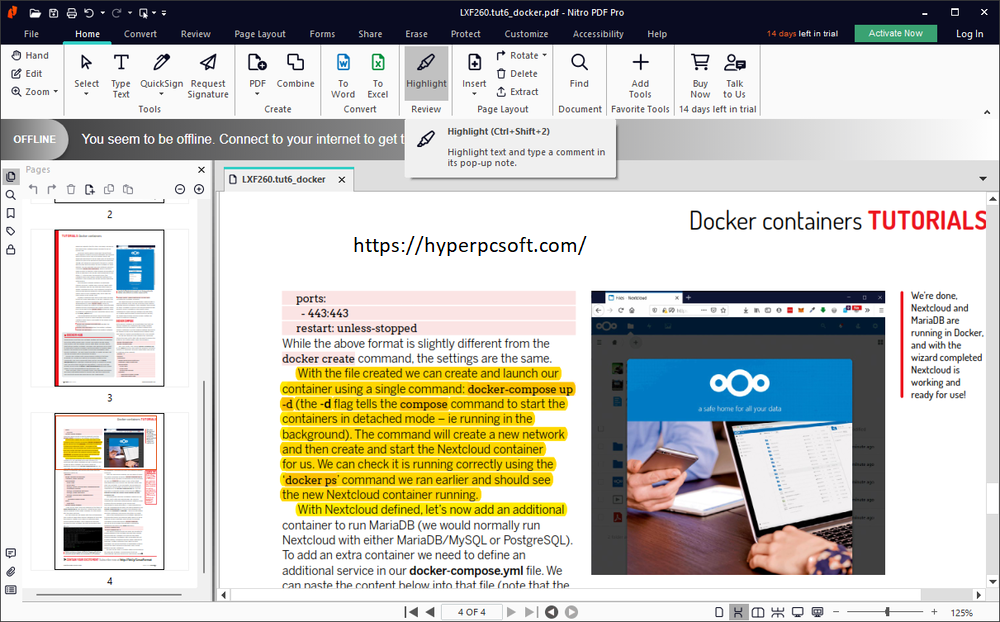This screenshot has width=1000, height=622.
Task: Delete page using the Pages panel trash icon
Action: coord(71,189)
